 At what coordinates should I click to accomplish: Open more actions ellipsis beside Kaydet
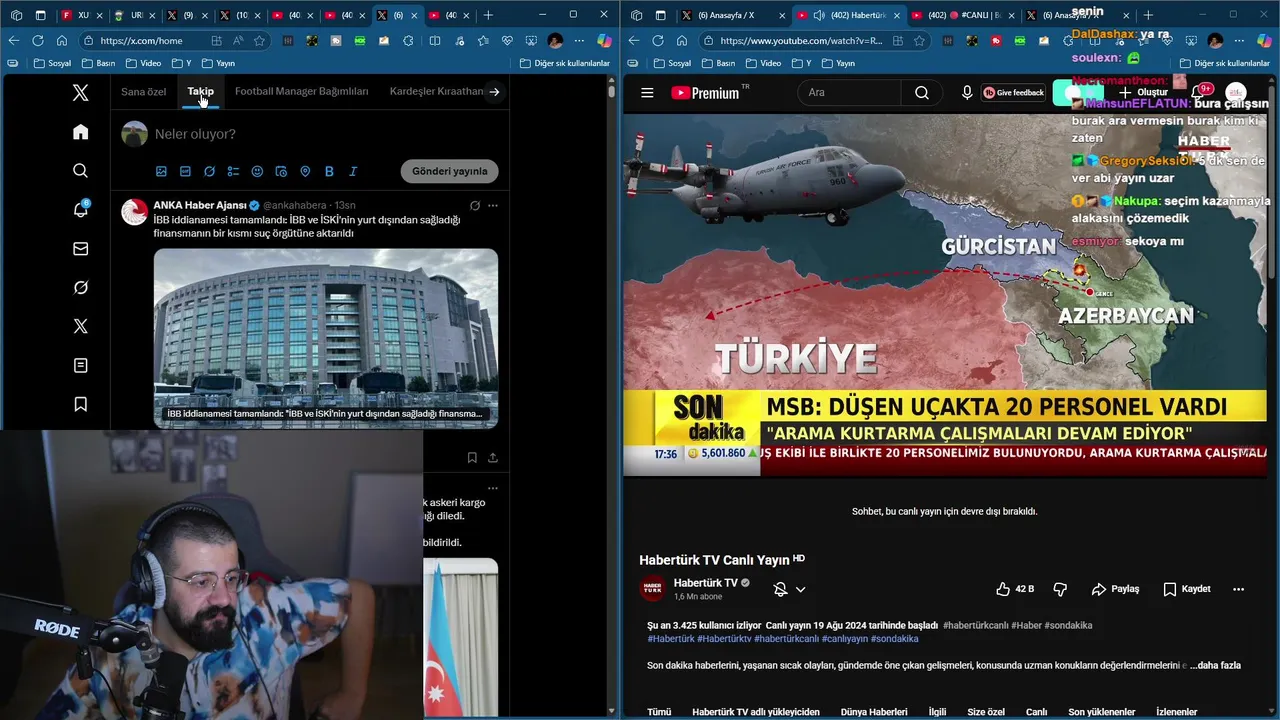[1238, 589]
